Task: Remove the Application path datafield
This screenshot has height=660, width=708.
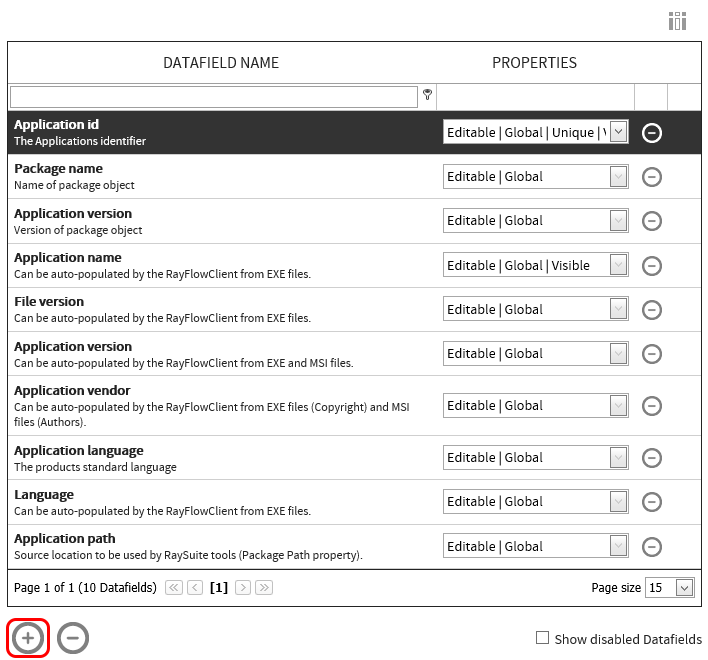Action: click(652, 547)
